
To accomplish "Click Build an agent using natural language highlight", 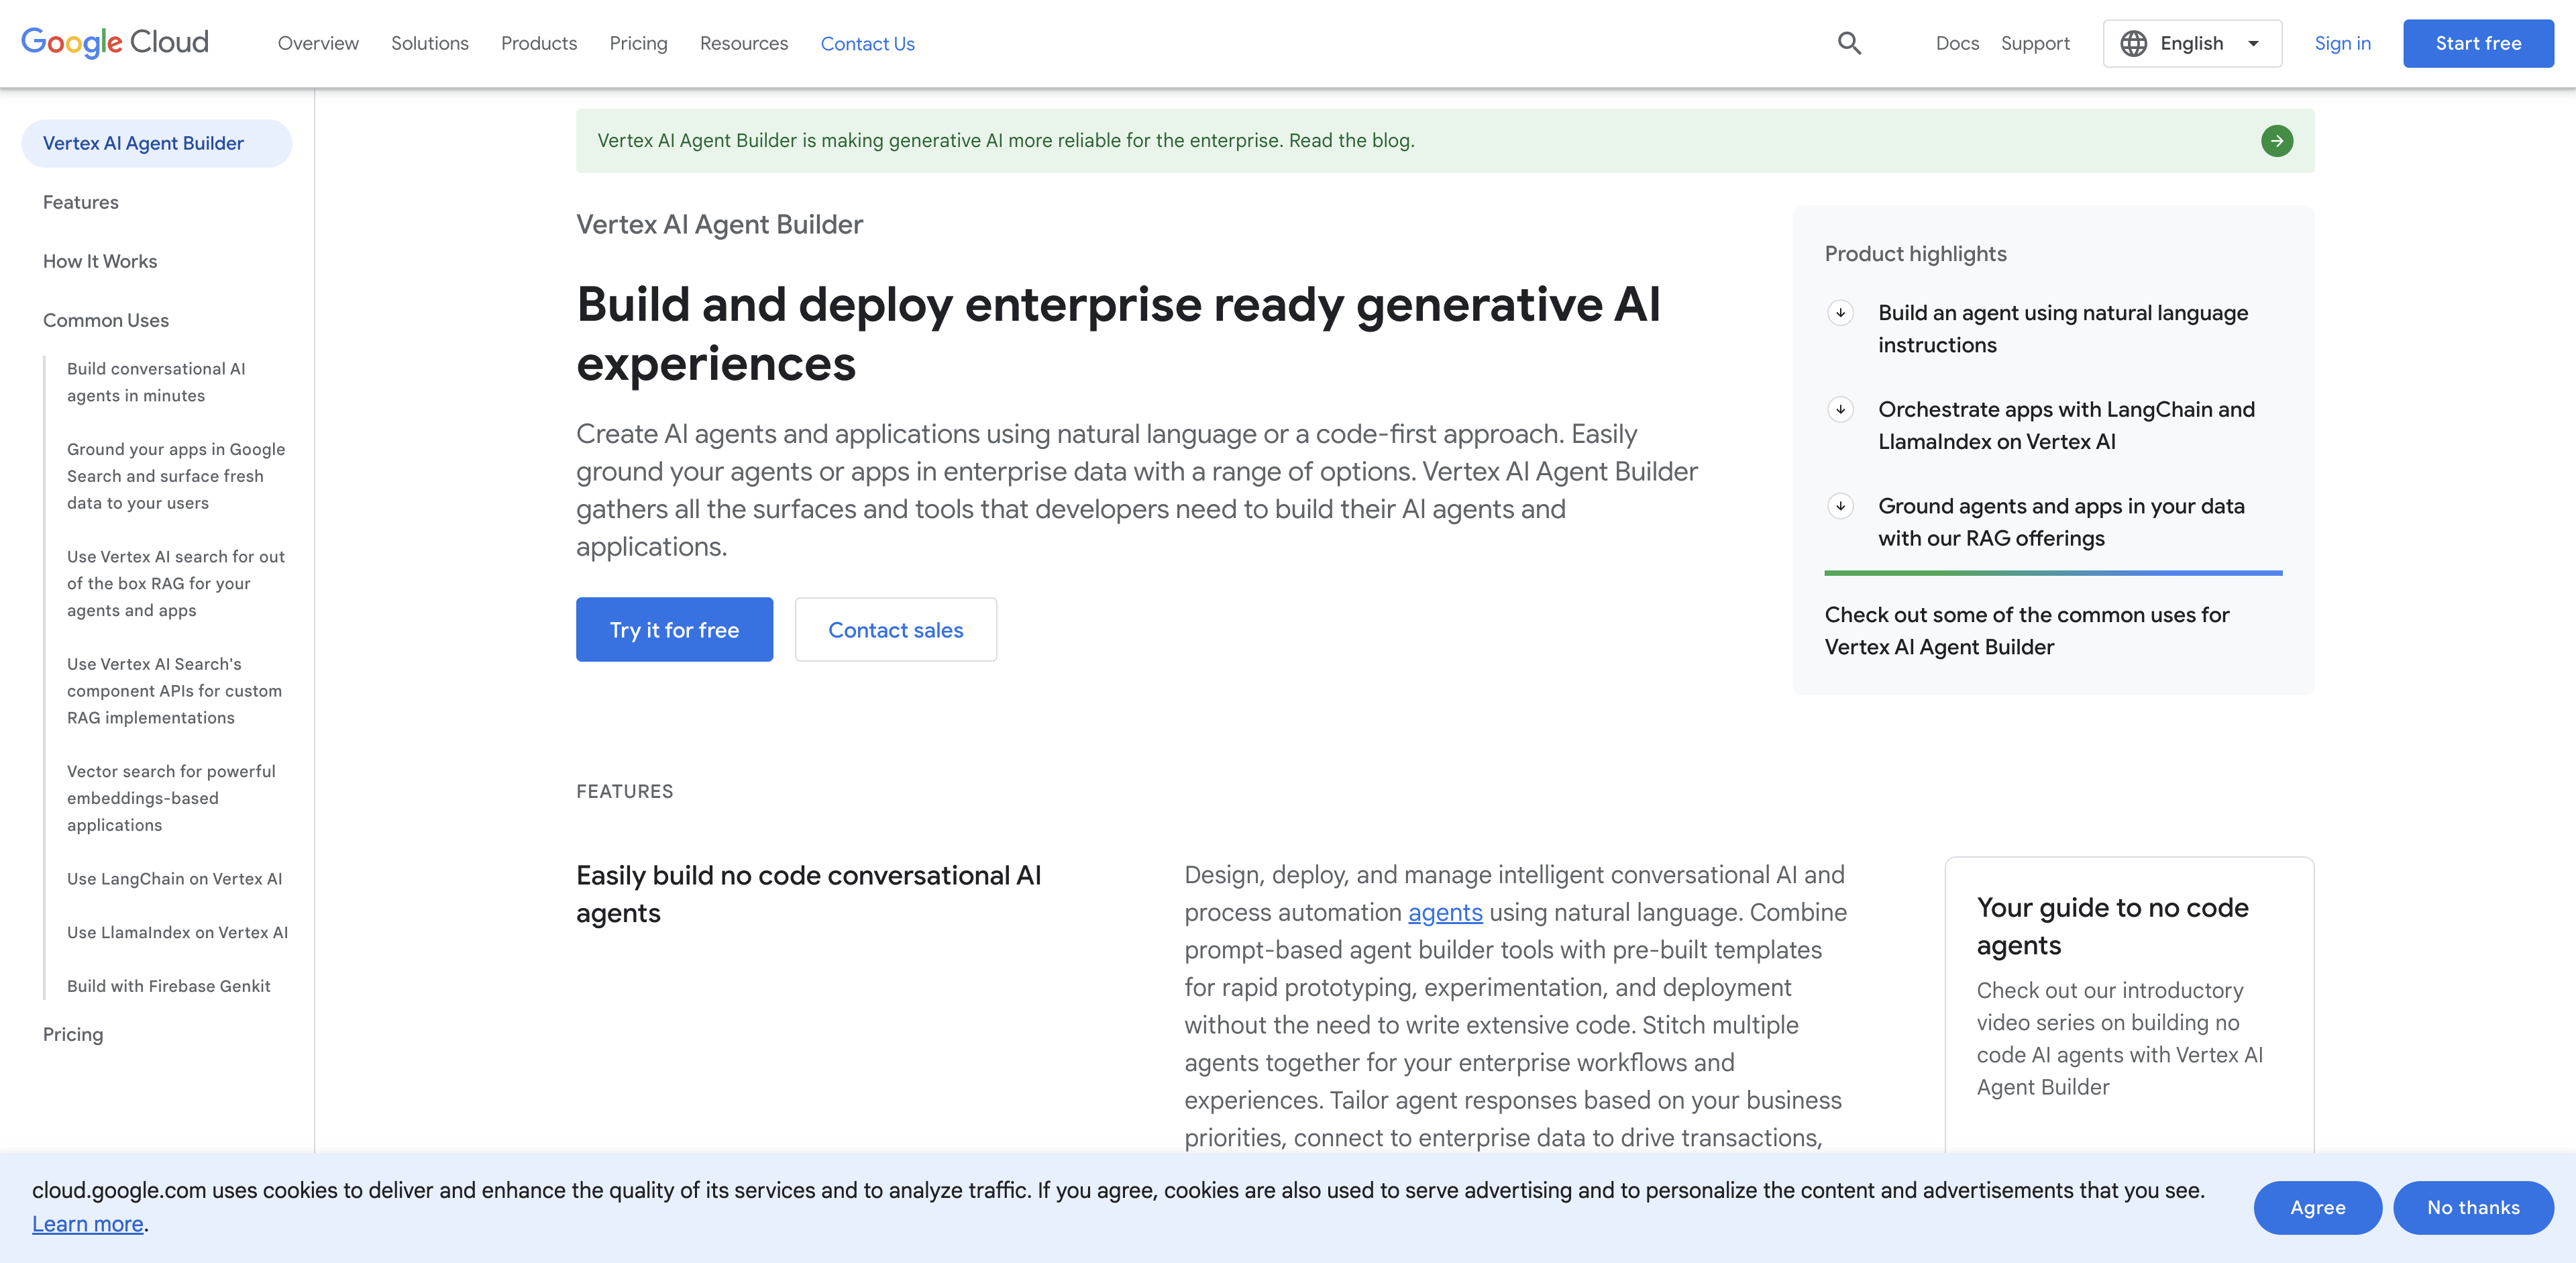I will click(x=2062, y=328).
